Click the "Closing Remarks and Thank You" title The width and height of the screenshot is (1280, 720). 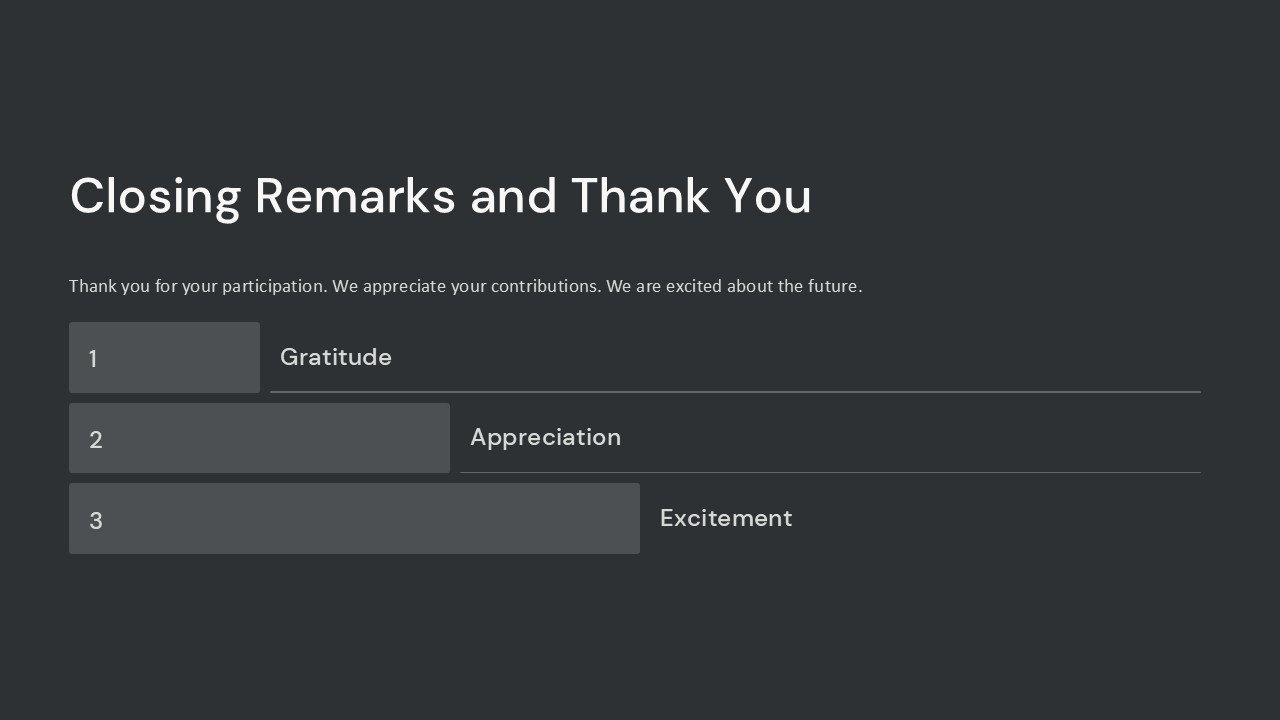440,196
